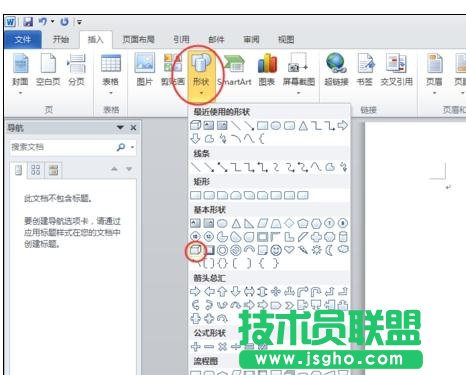Image resolution: width=466 pixels, height=375 pixels.
Task: Select the straight line in 线条 section
Action: pos(195,167)
